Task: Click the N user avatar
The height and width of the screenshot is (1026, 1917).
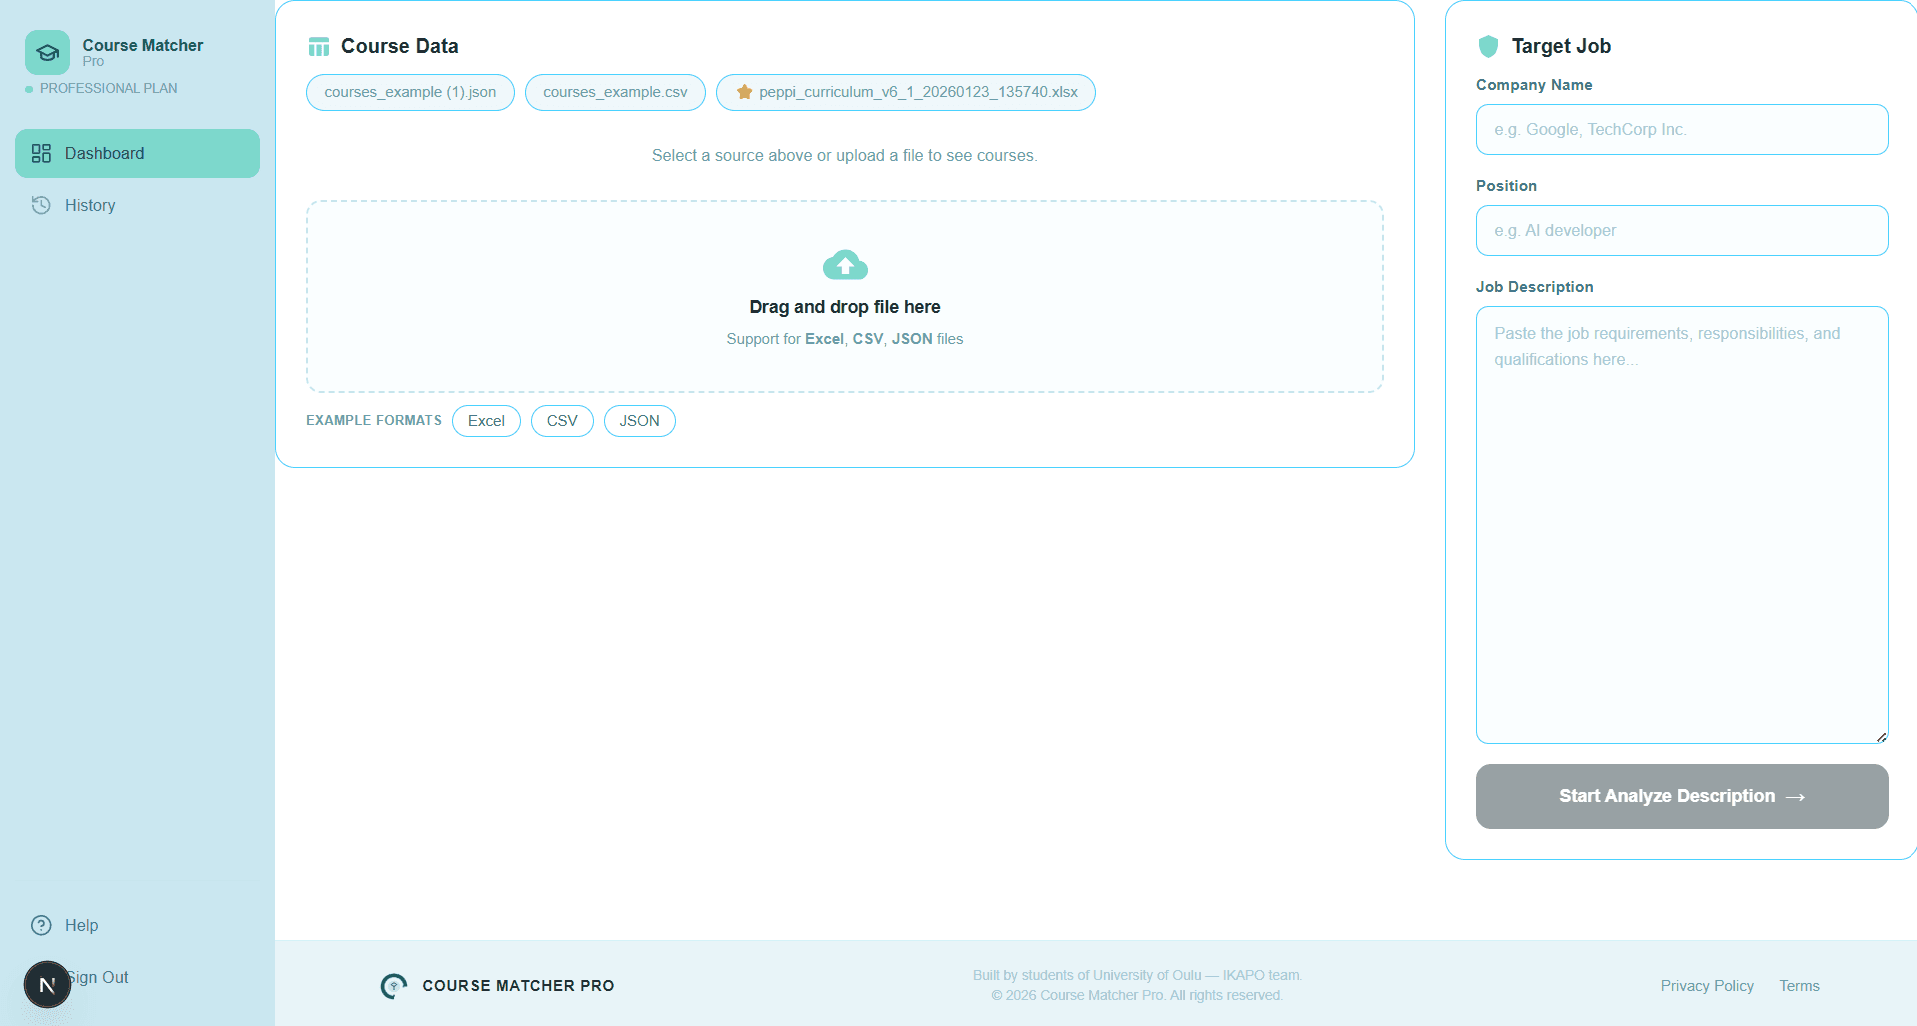Action: pos(47,985)
